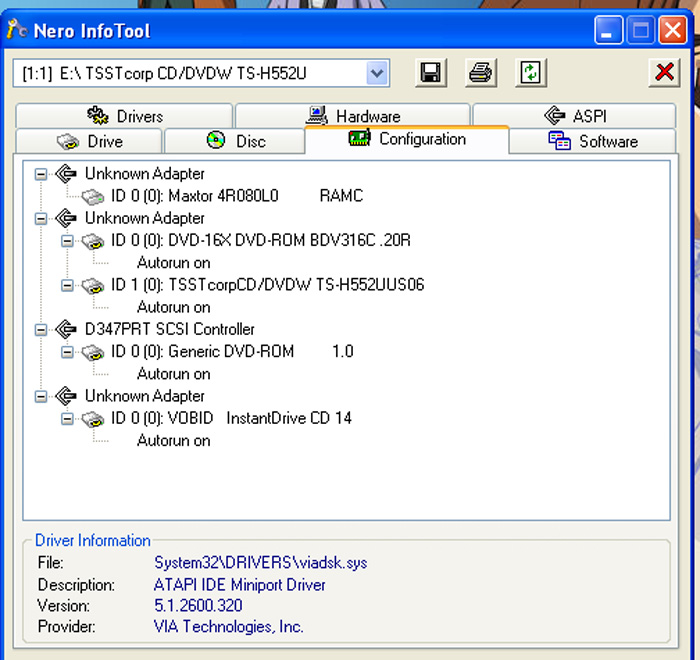Open the ASPI tab
700x660 pixels.
pyautogui.click(x=574, y=116)
